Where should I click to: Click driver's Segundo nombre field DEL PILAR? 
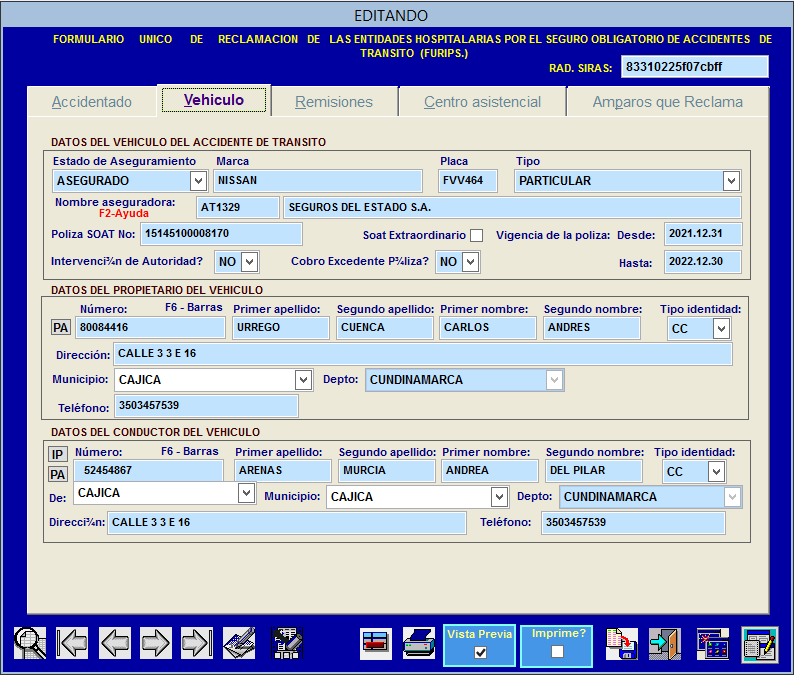(x=594, y=471)
